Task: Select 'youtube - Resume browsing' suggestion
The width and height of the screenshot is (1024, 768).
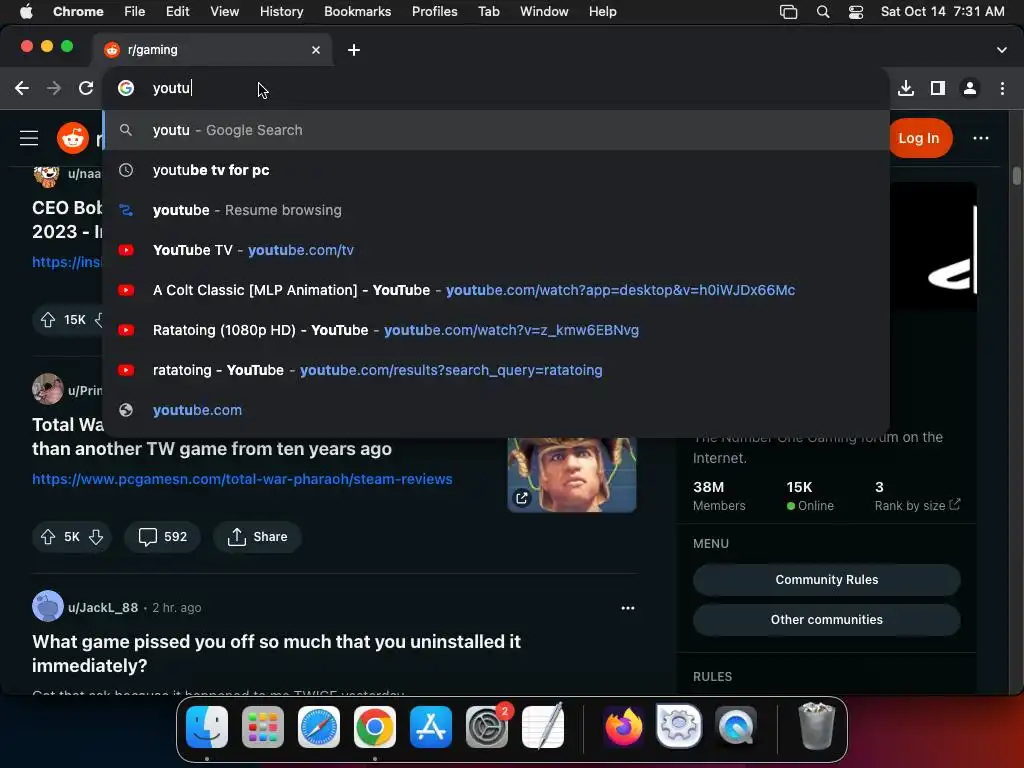Action: click(x=496, y=210)
